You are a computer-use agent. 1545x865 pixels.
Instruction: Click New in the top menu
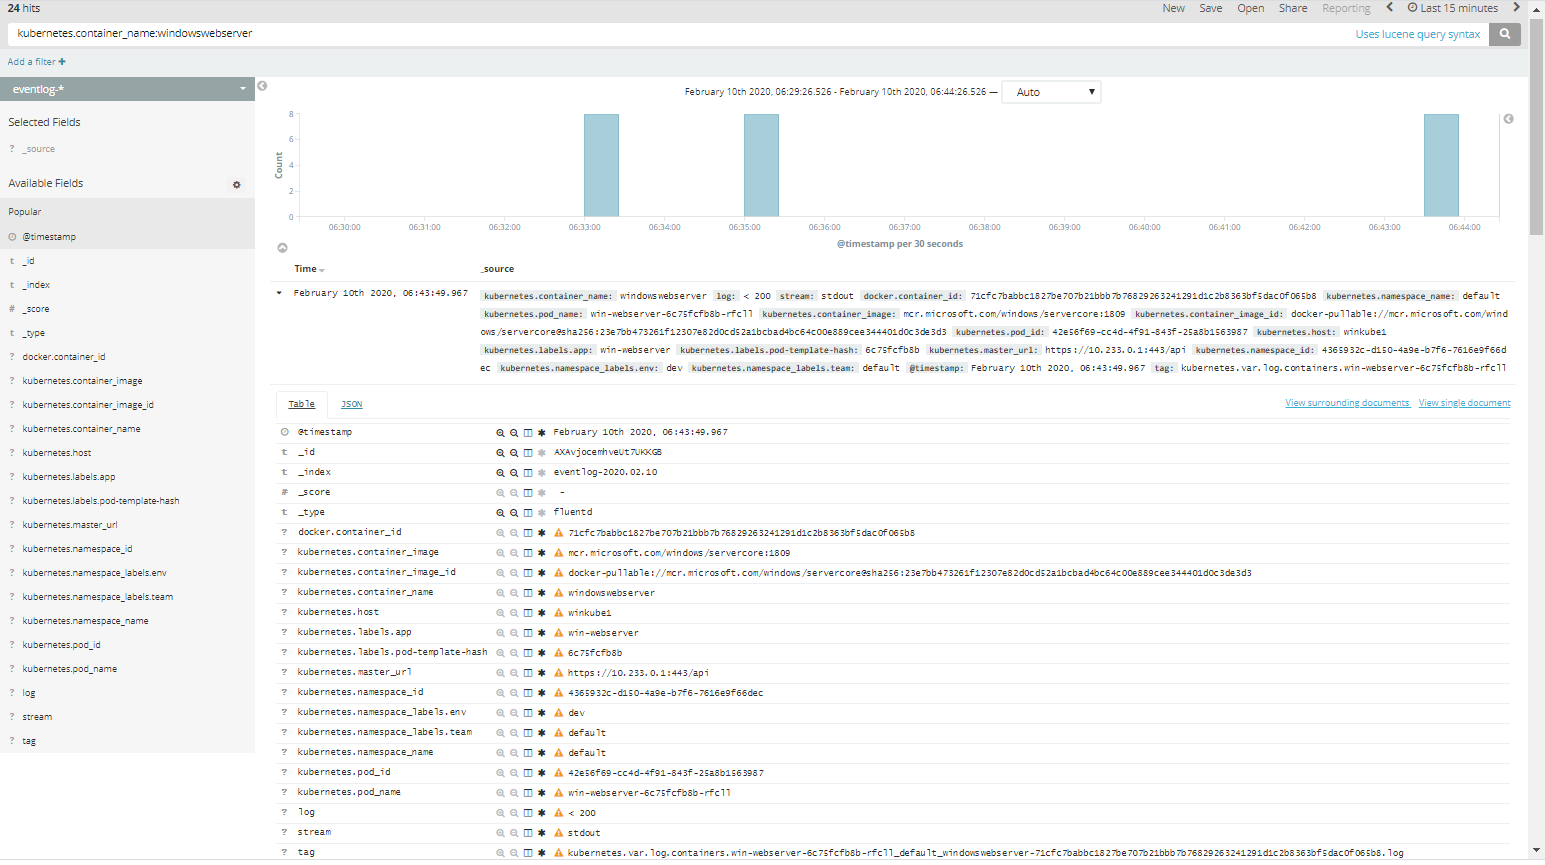point(1173,8)
